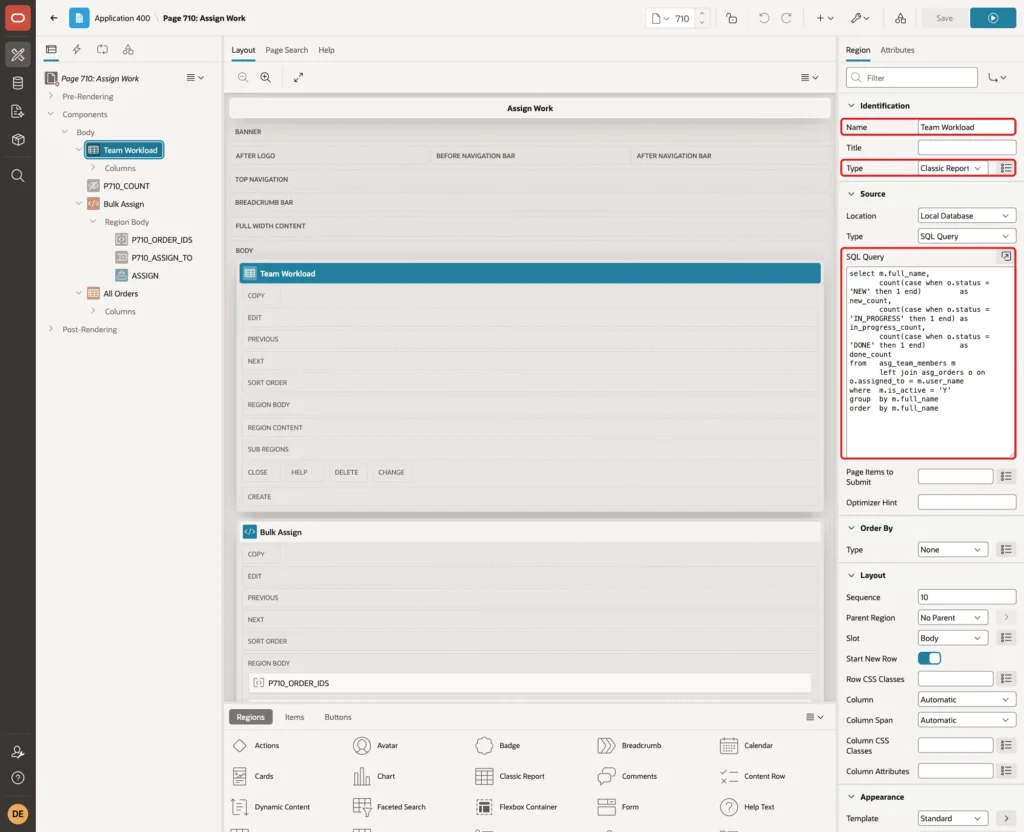This screenshot has height=832, width=1024.
Task: Select the ASSIGN button tree item
Action: click(145, 276)
